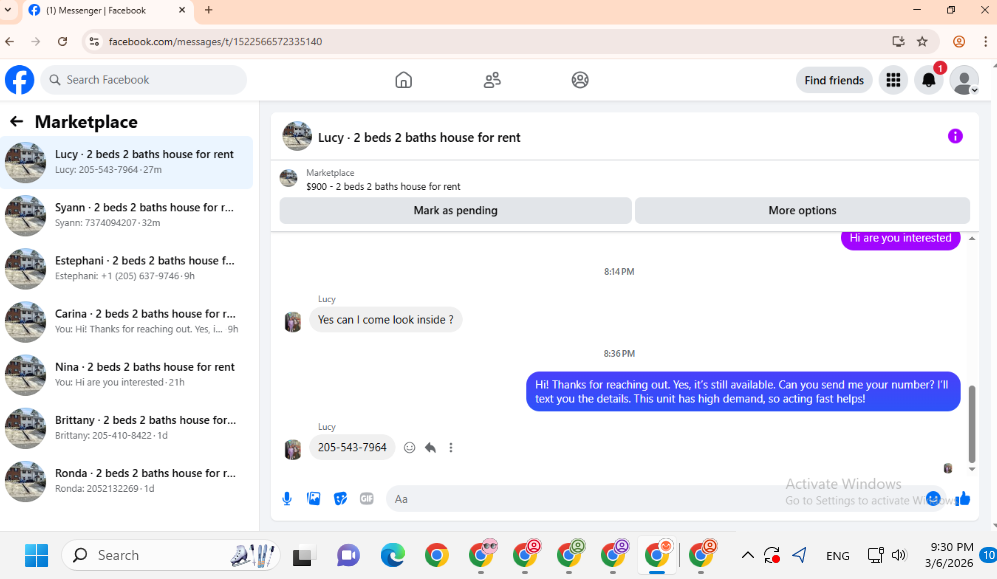The image size is (997, 579).
Task: Click the Facebook logo
Action: 20,80
